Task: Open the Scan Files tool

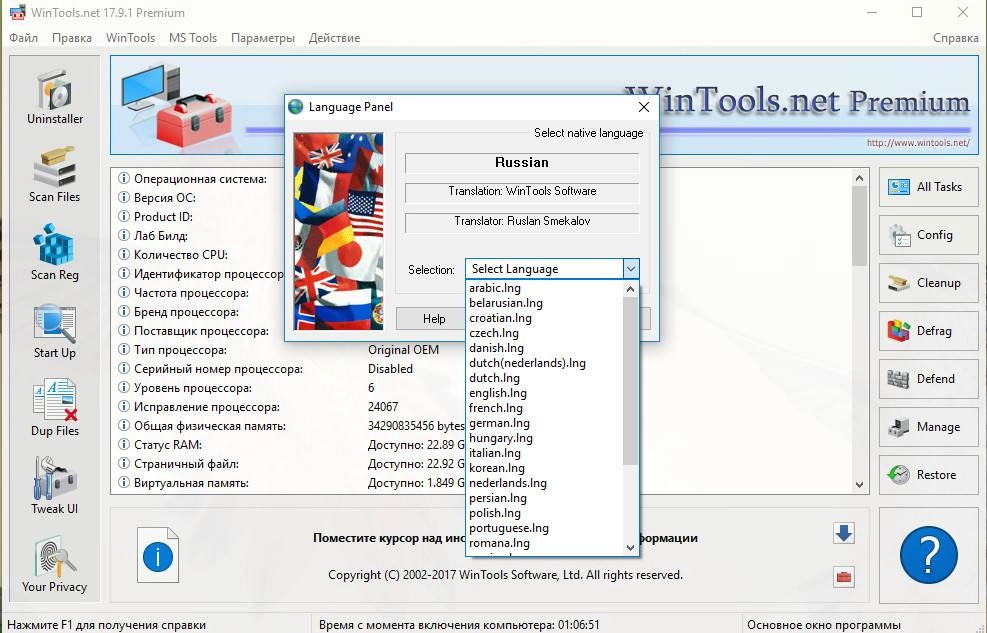Action: [55, 175]
